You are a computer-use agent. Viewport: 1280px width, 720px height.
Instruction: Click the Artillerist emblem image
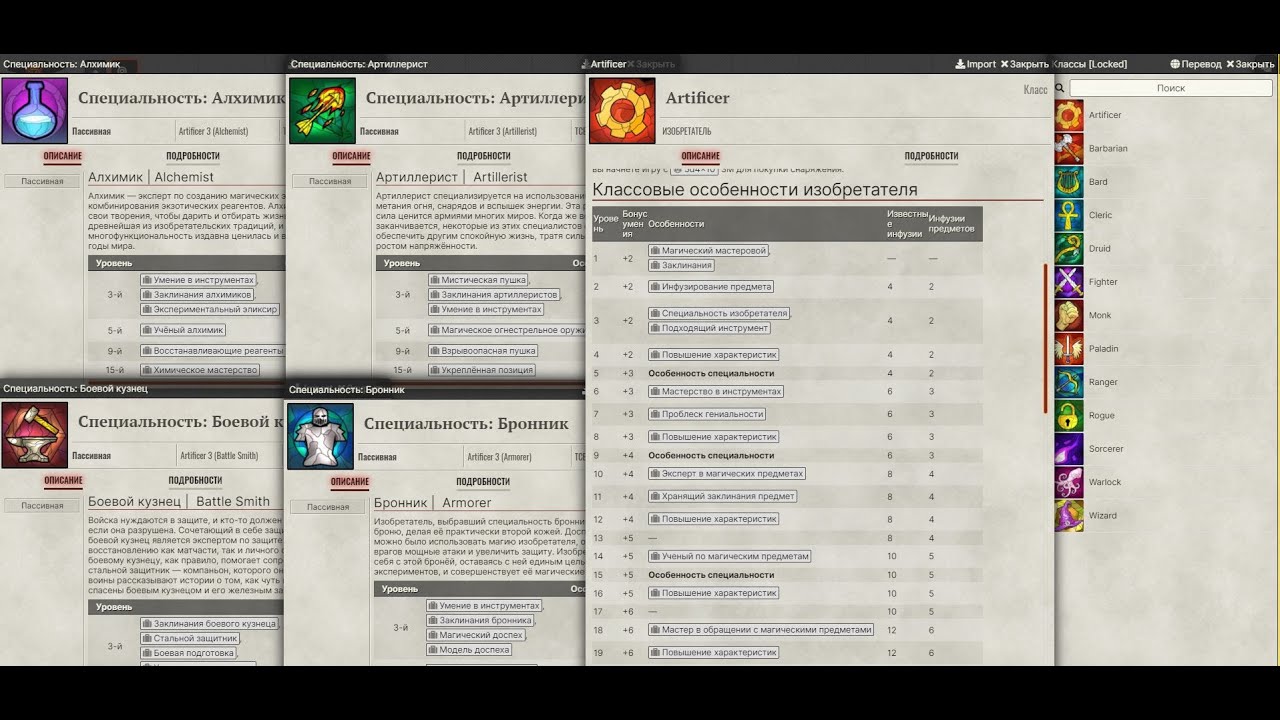pyautogui.click(x=322, y=110)
